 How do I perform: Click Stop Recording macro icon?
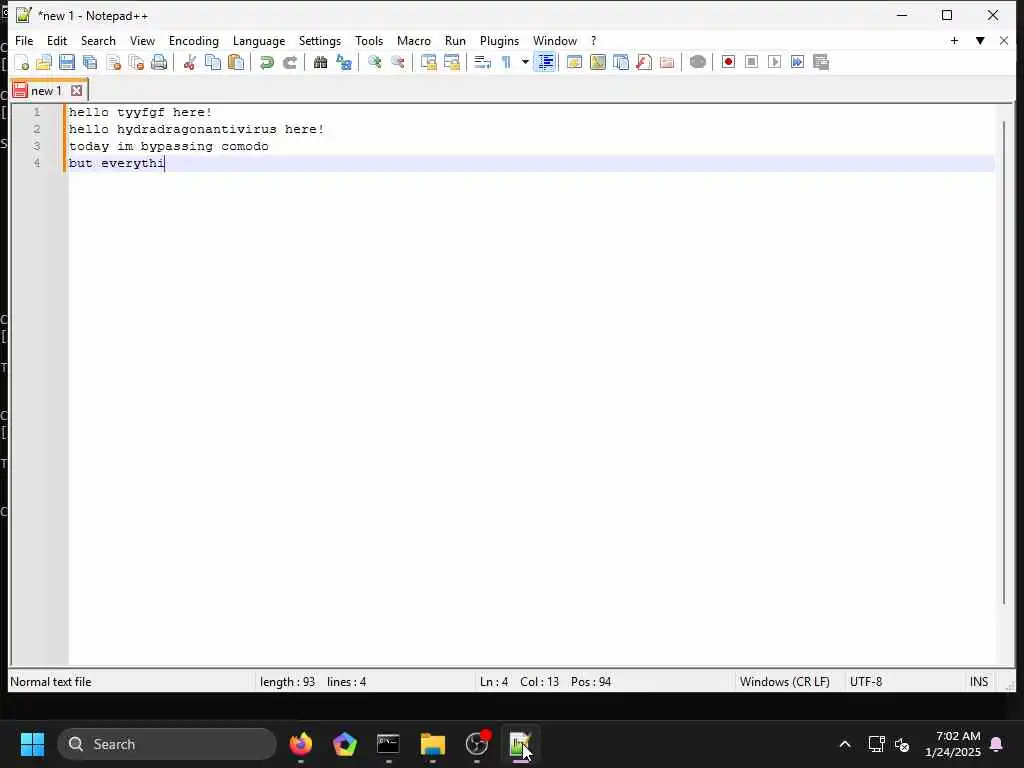[751, 63]
